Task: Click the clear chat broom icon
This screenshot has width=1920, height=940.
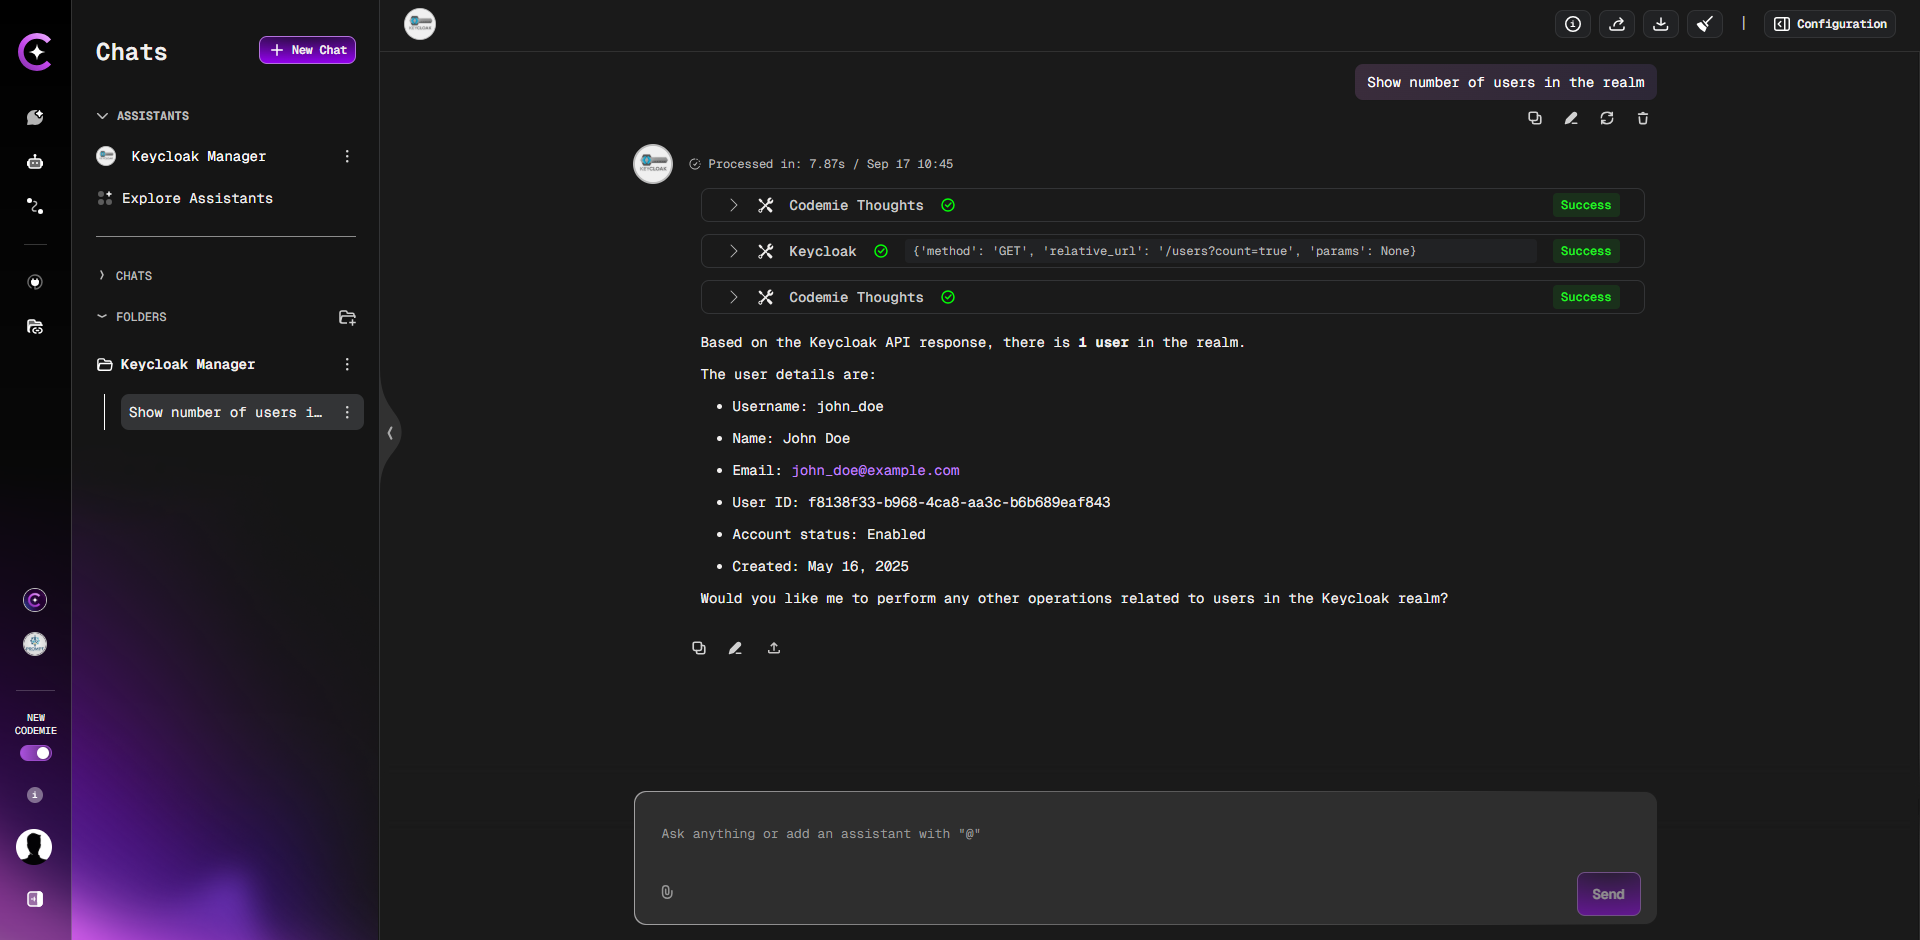Action: click(x=1704, y=24)
